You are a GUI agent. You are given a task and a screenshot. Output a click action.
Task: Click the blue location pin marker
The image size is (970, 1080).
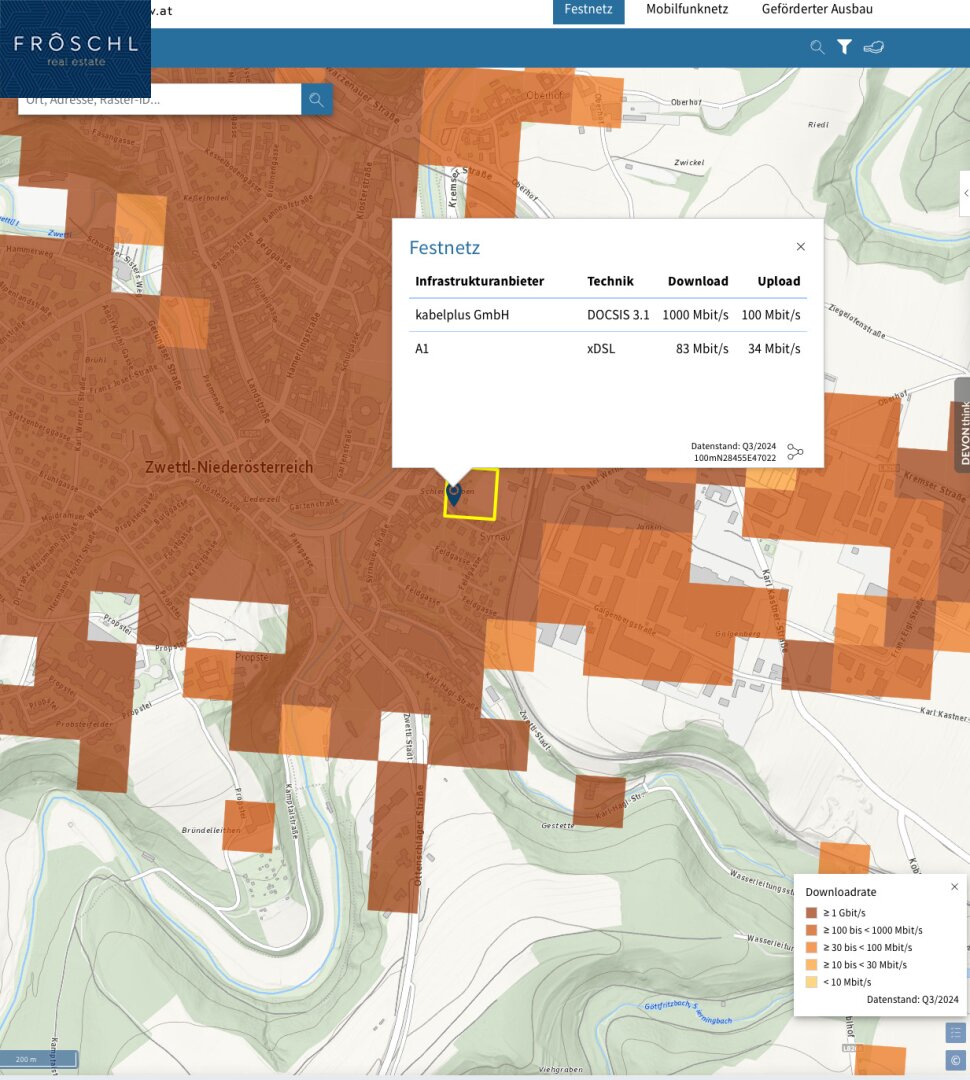(x=454, y=493)
